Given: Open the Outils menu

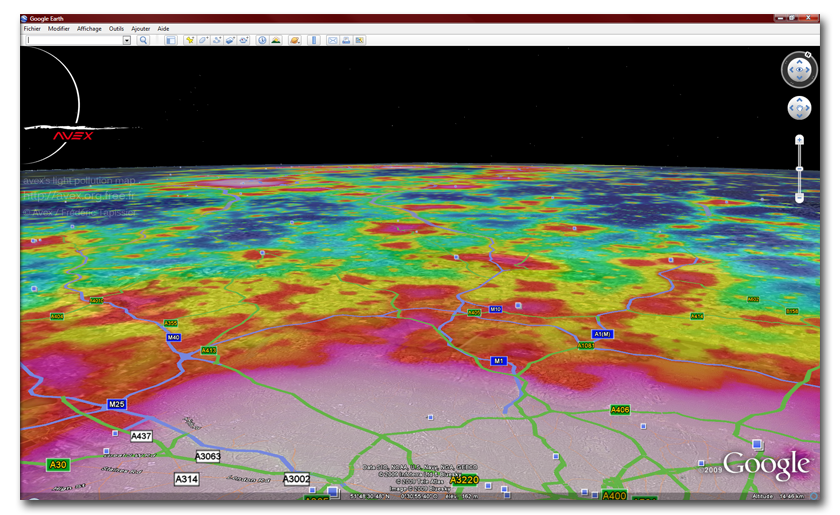Looking at the screenshot, I should (x=116, y=29).
